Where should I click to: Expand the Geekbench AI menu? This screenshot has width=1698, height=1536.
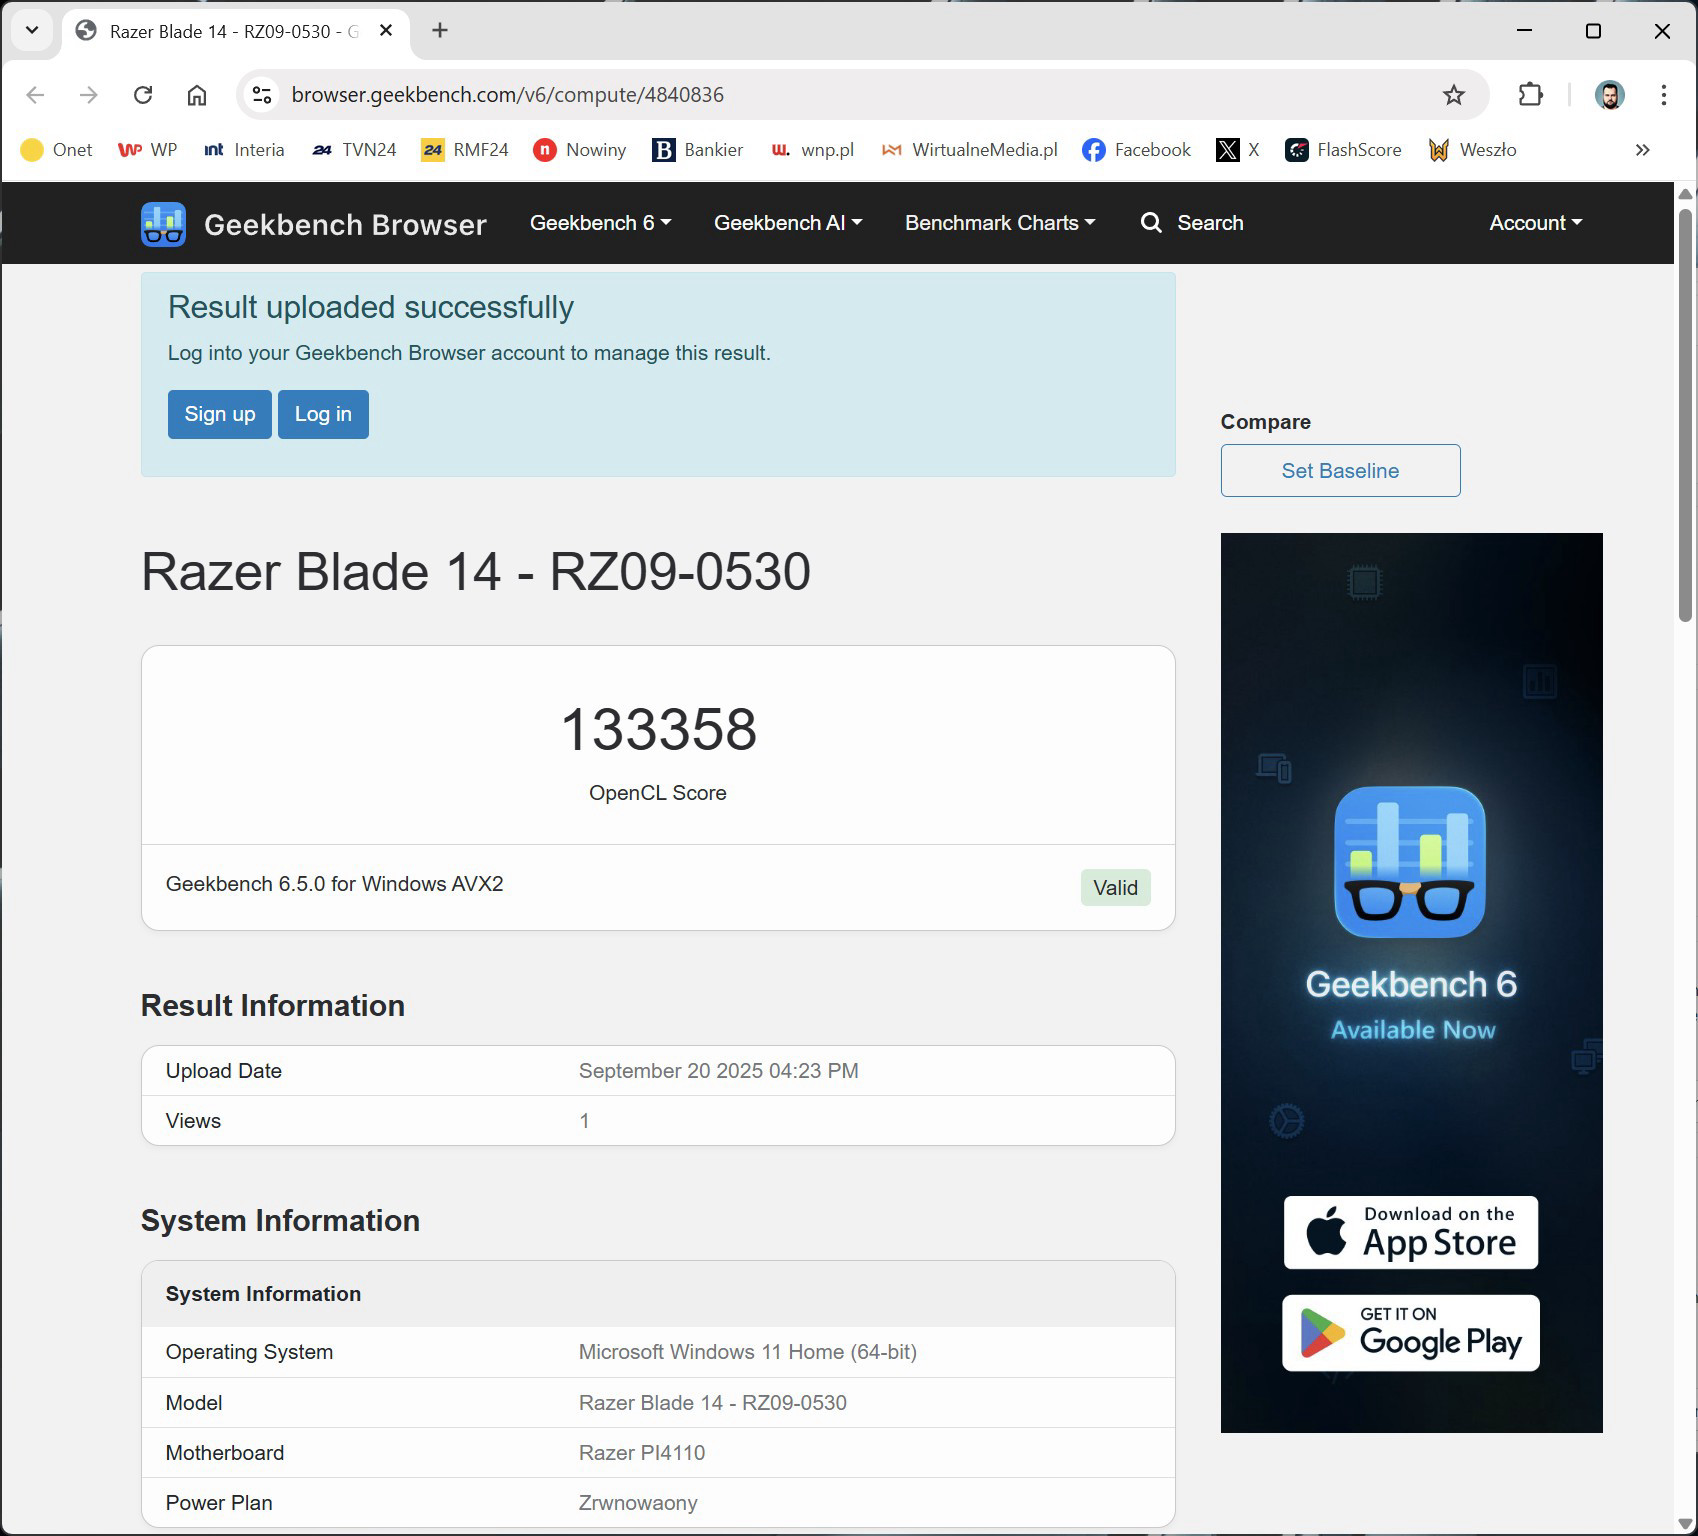pos(788,223)
